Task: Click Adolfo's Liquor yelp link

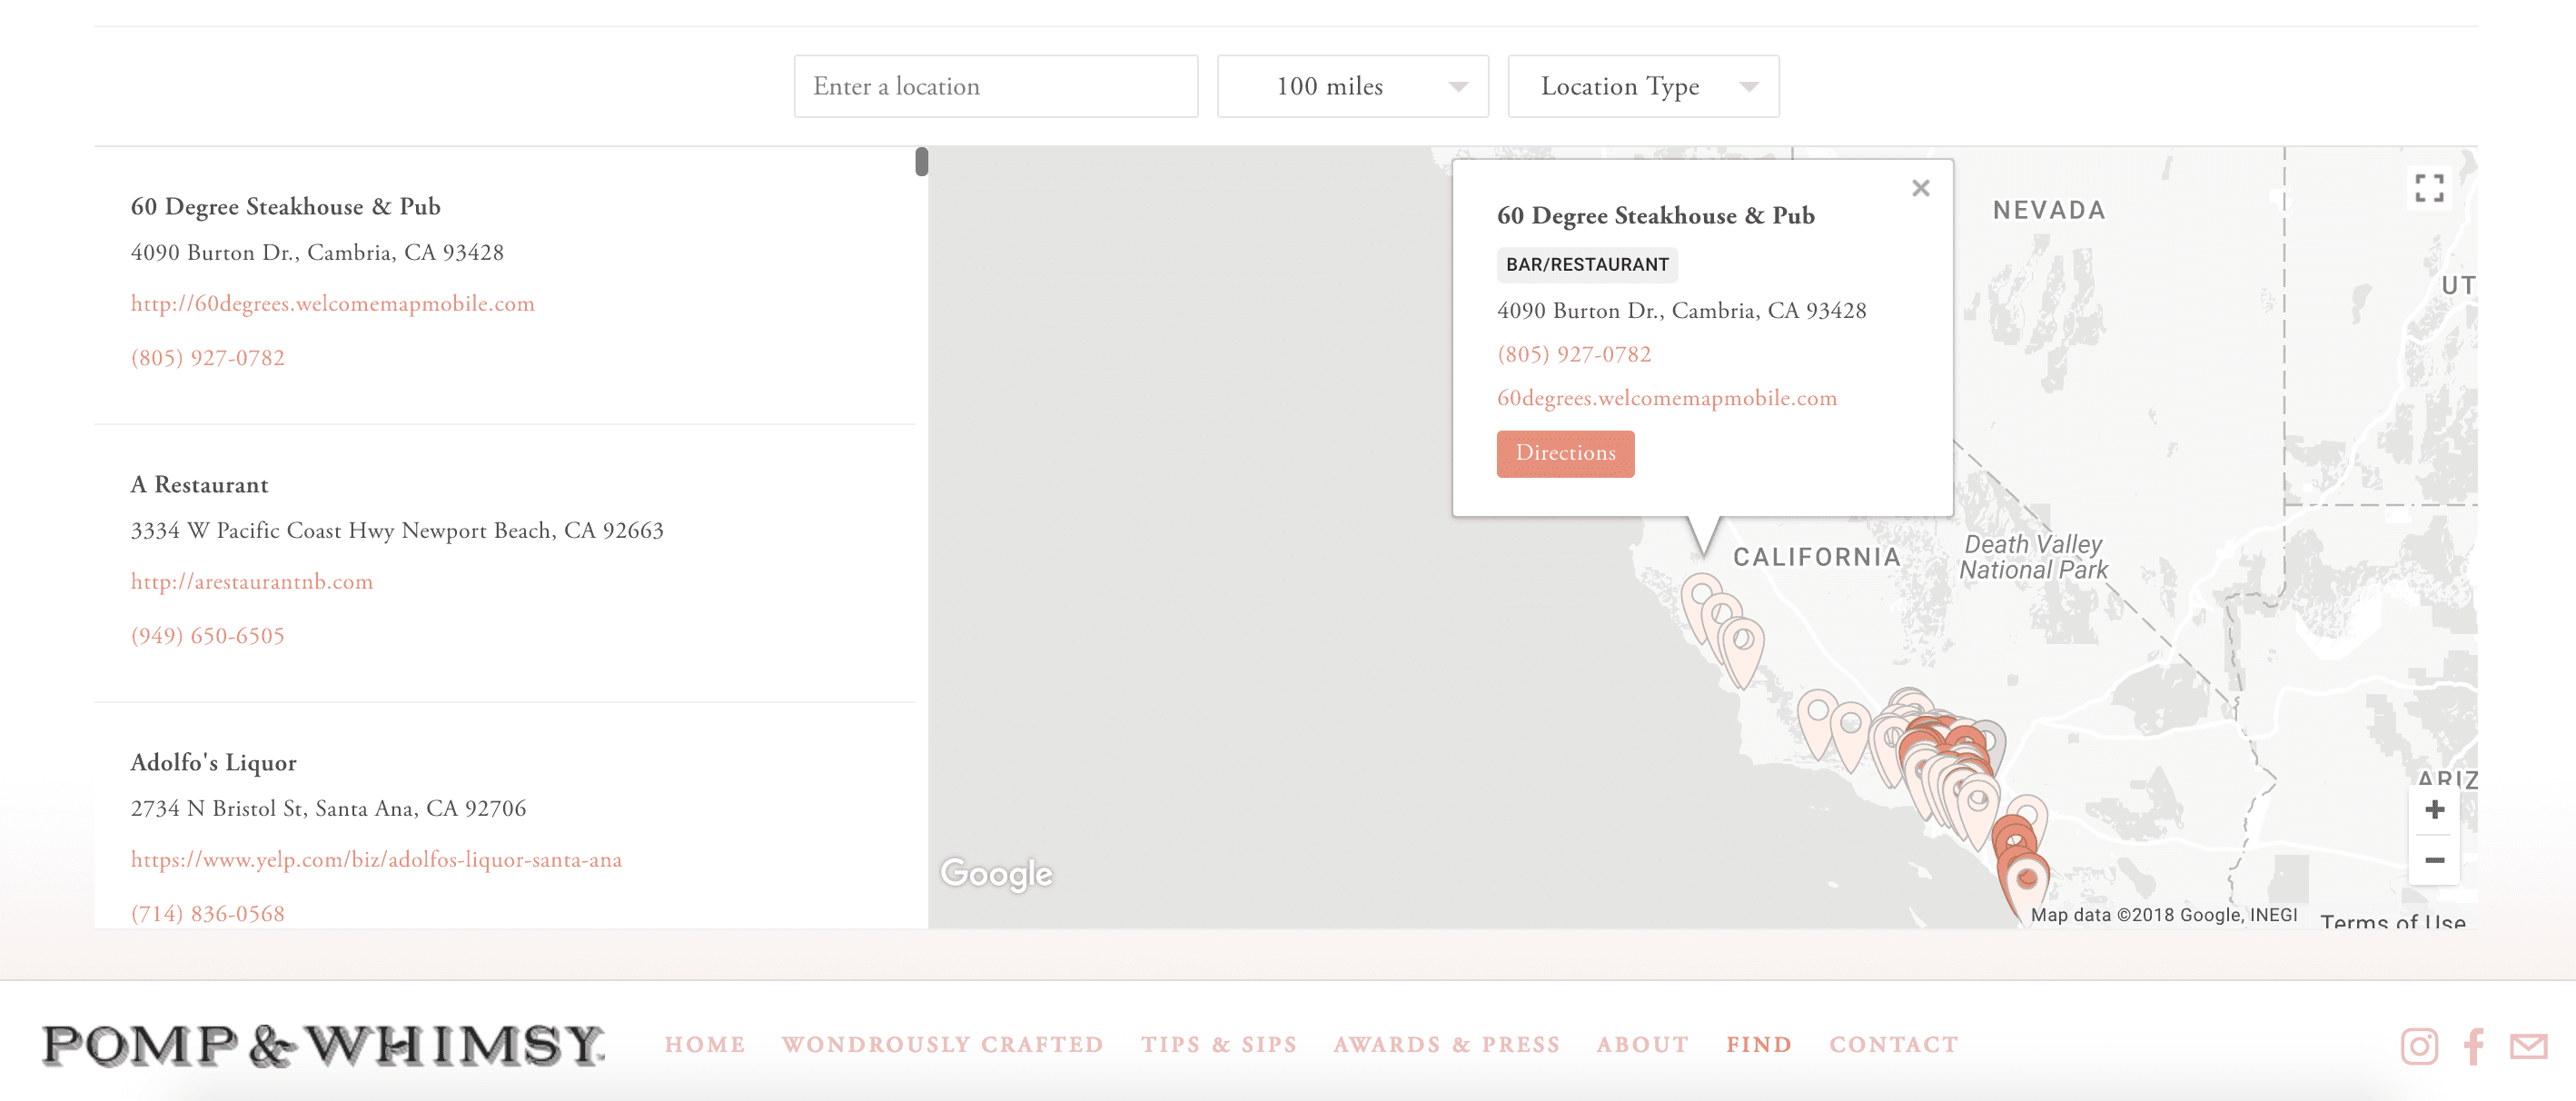Action: [x=376, y=860]
